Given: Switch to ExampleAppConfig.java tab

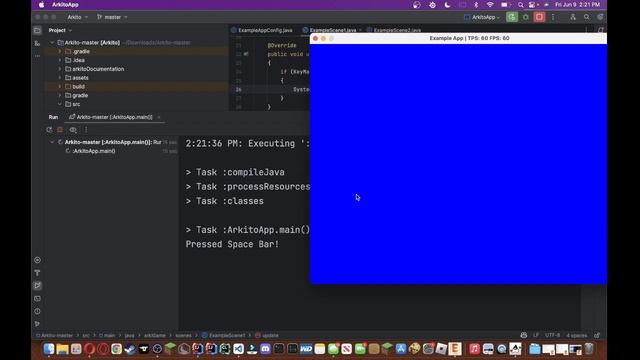Looking at the screenshot, I should click(262, 30).
